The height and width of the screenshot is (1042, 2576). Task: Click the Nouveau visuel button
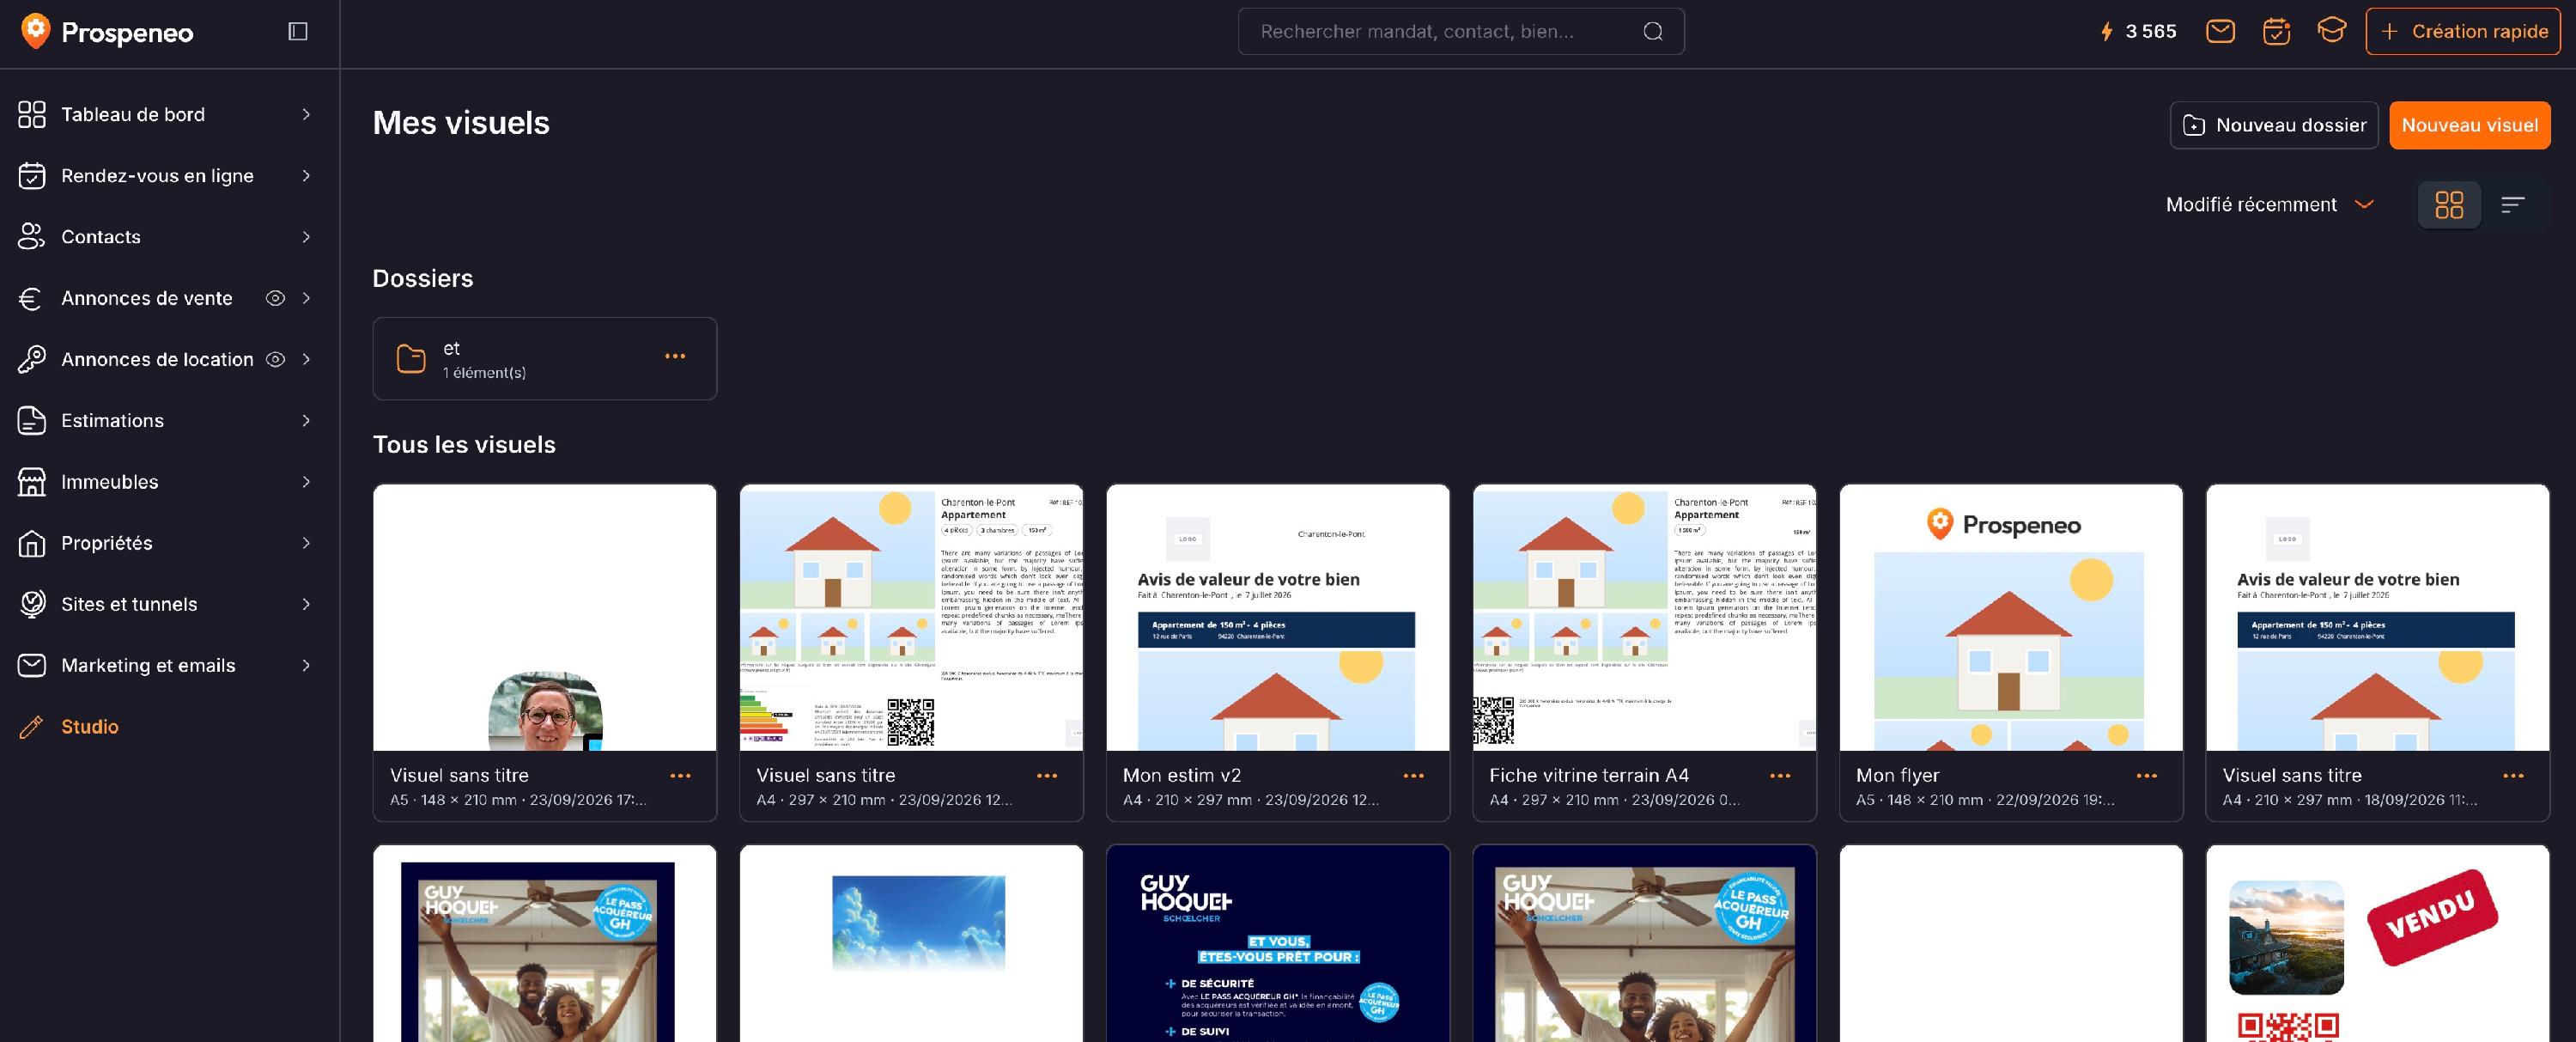(2469, 125)
